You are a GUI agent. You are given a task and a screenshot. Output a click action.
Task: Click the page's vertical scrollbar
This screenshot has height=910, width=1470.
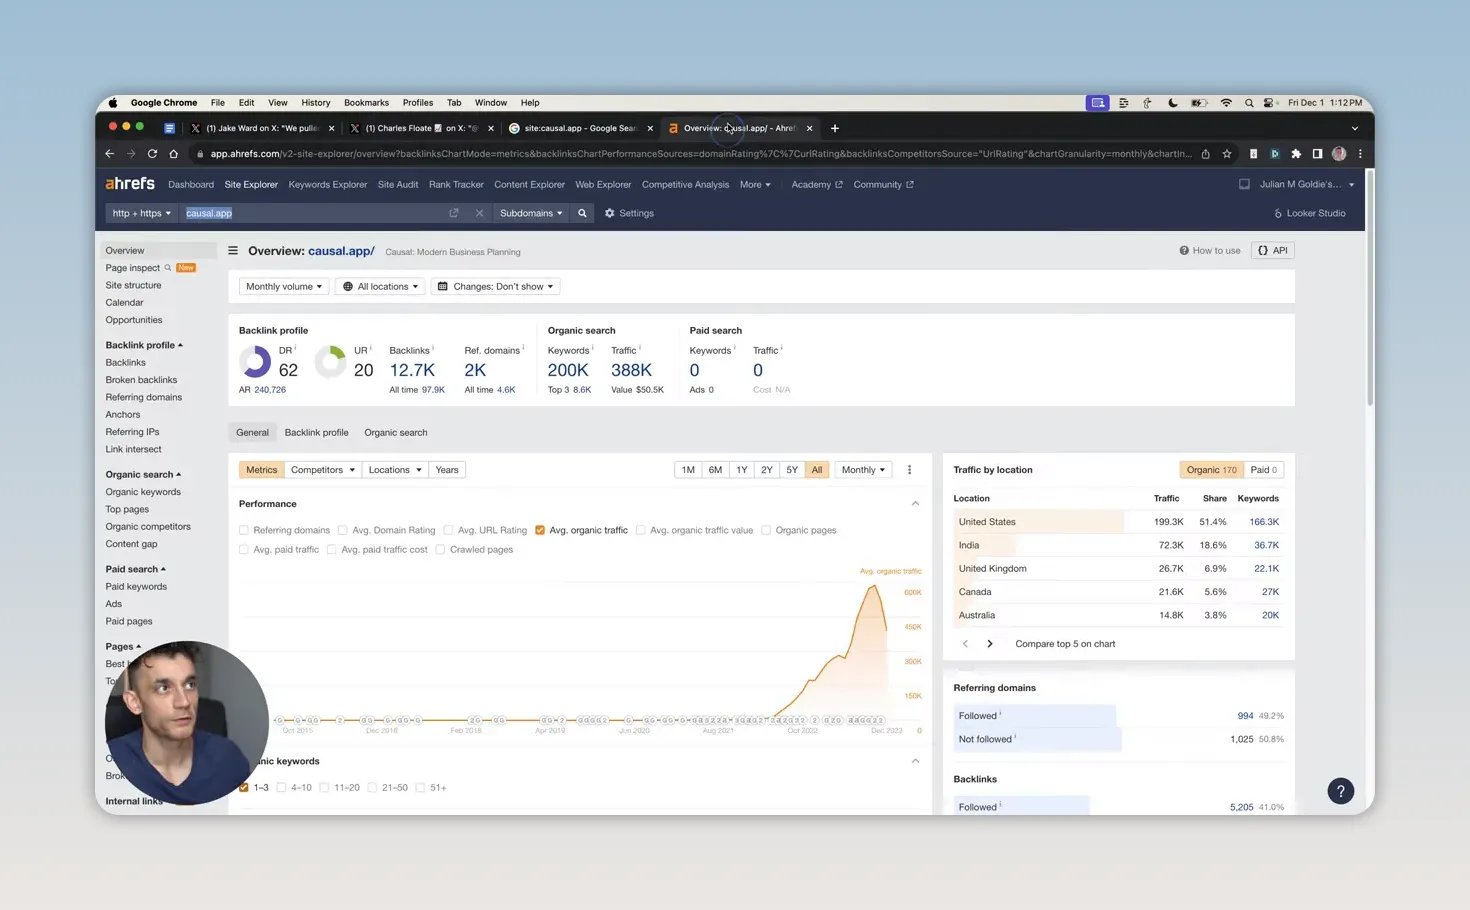click(1369, 290)
